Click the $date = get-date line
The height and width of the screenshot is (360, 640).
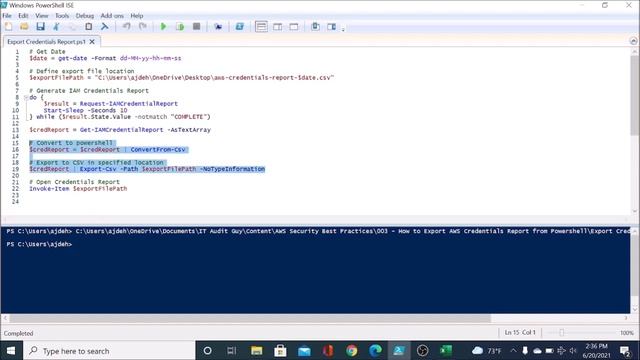tap(105, 58)
